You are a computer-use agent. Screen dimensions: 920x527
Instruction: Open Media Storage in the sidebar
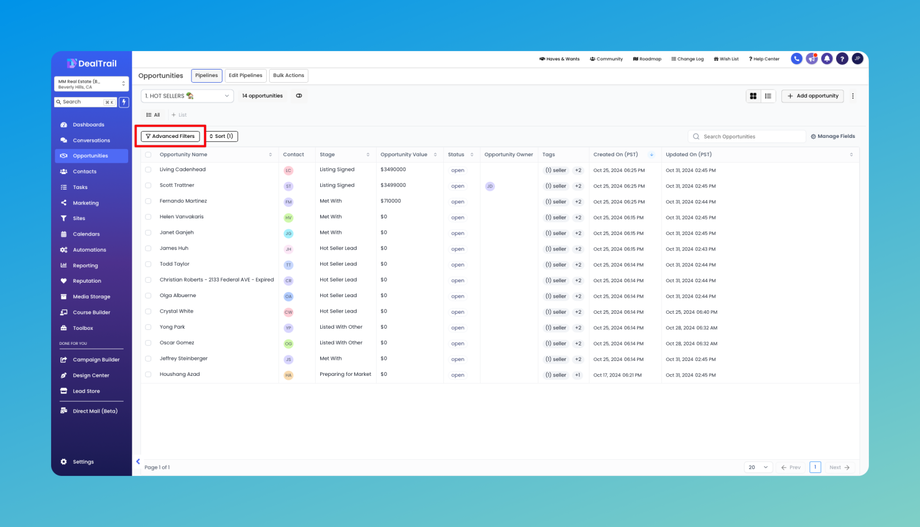(x=91, y=297)
